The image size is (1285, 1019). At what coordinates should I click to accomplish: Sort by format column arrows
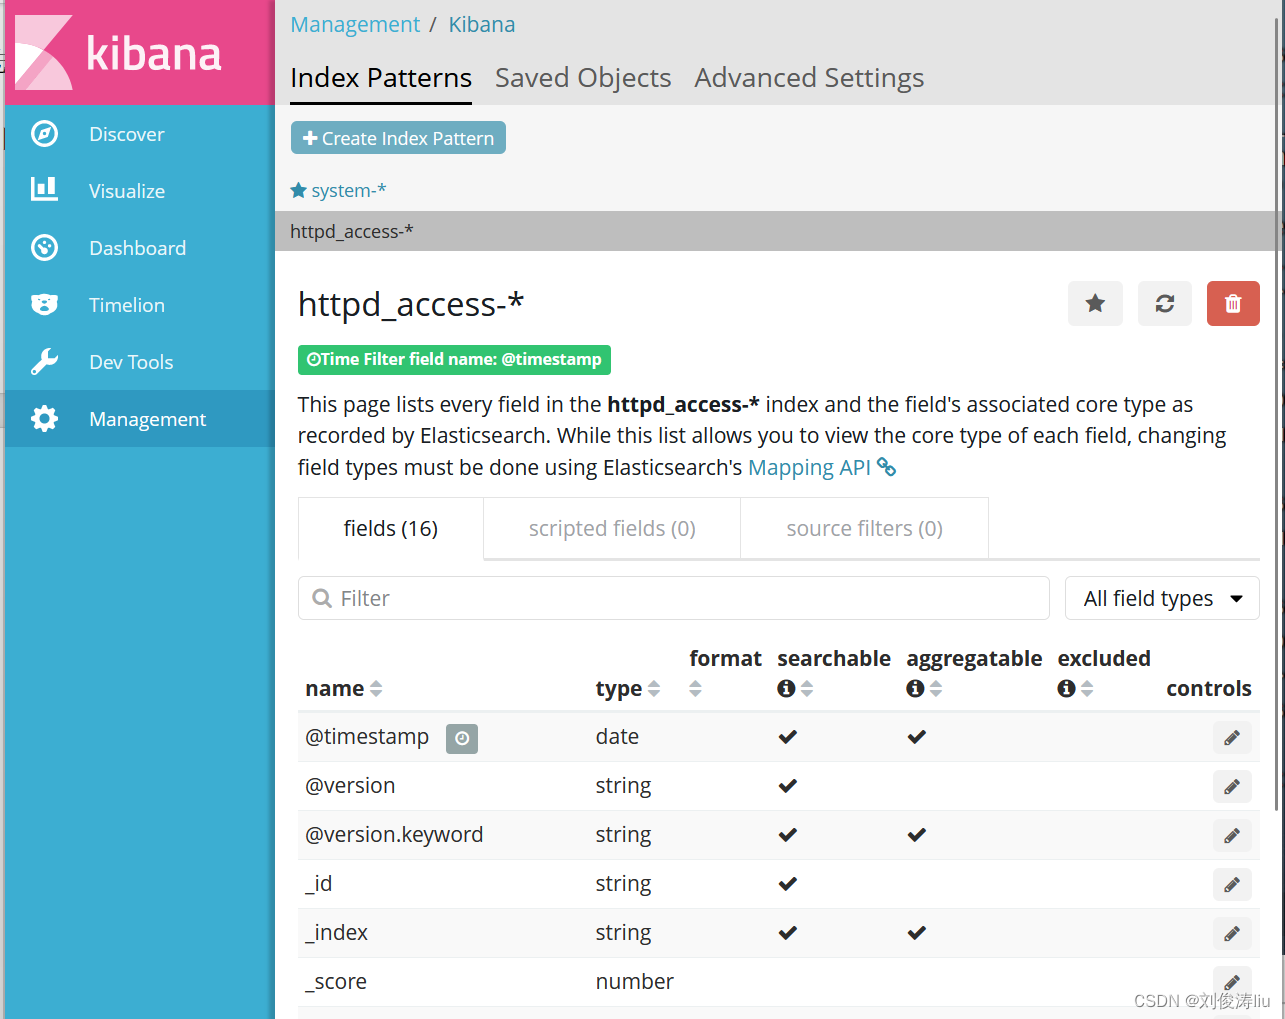click(x=695, y=688)
